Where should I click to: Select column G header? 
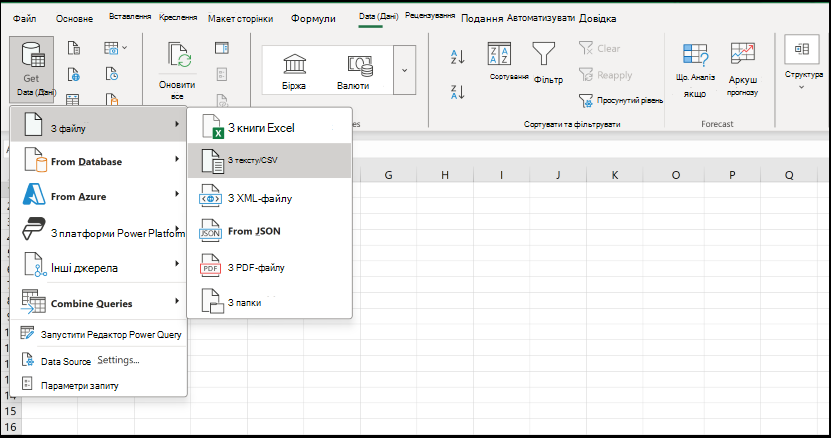388,175
